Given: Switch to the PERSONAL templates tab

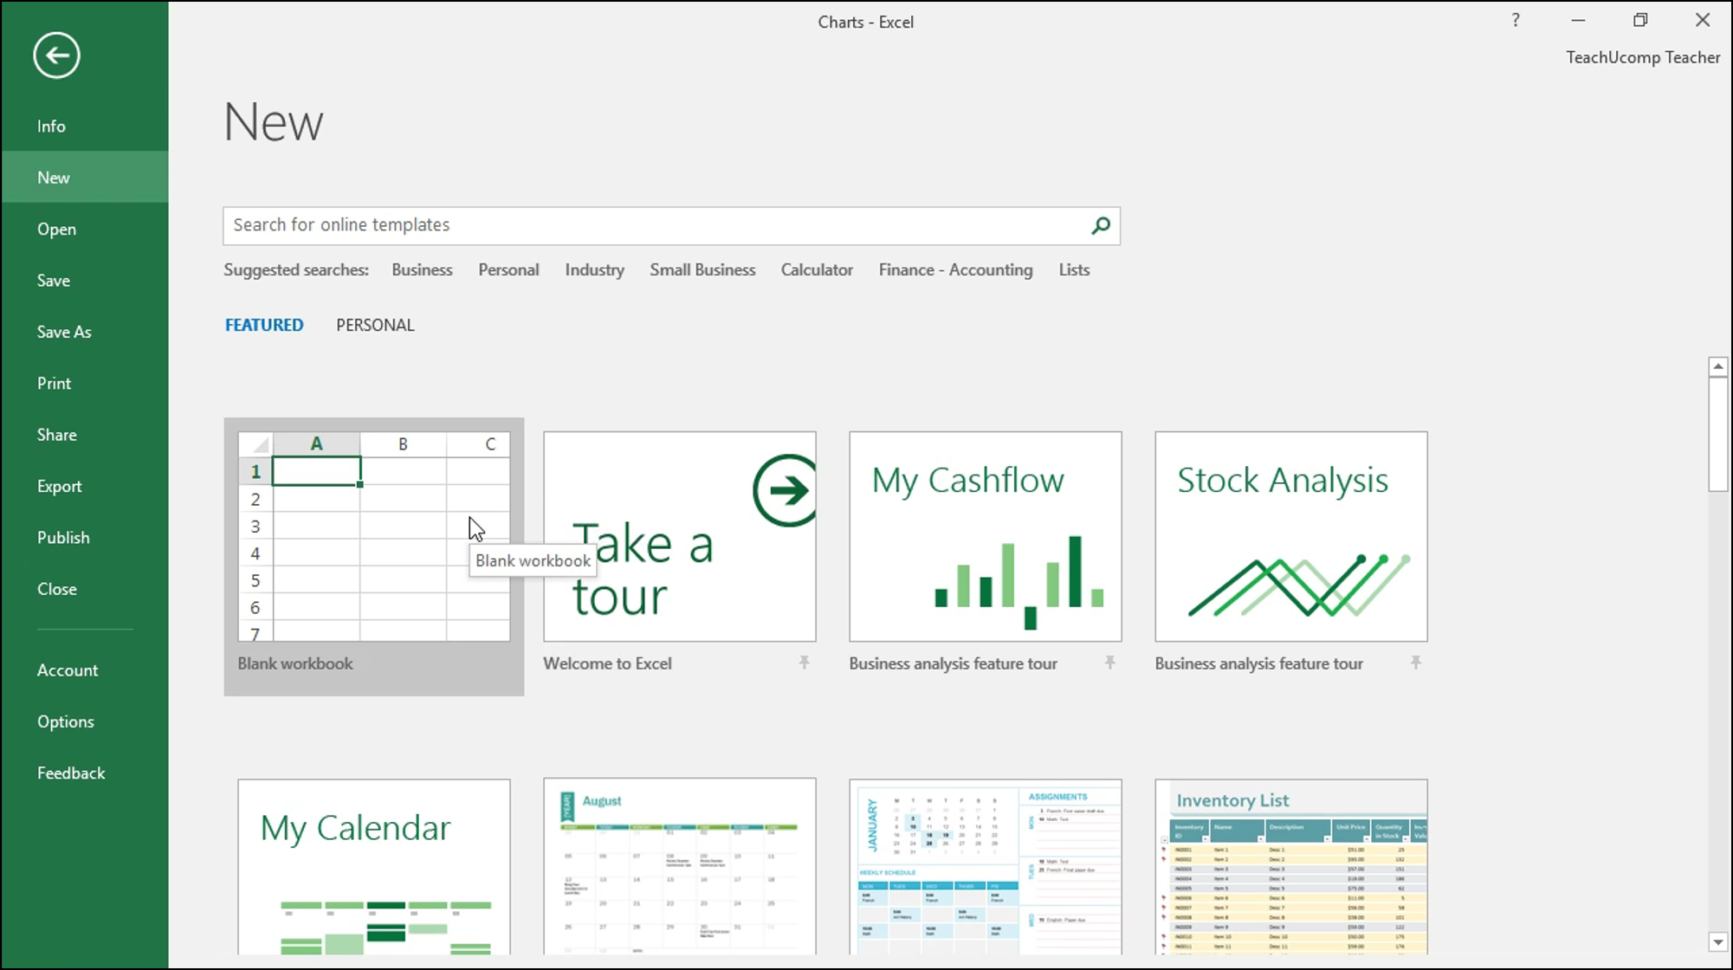Looking at the screenshot, I should pos(375,324).
